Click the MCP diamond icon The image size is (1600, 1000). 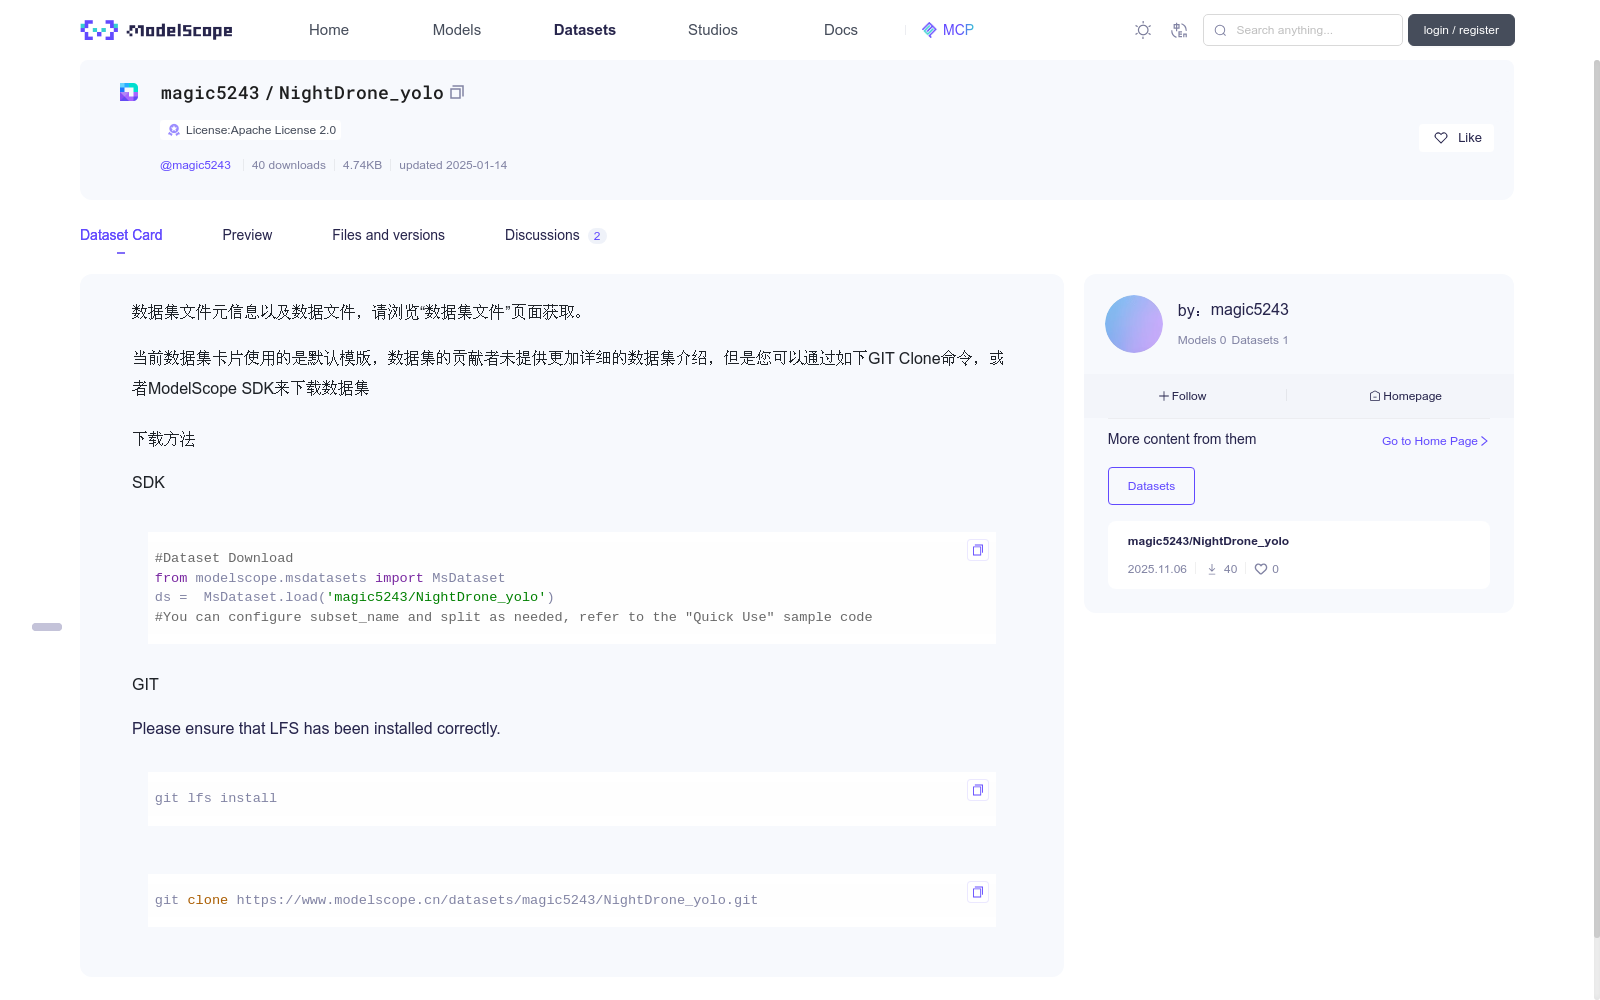pyautogui.click(x=929, y=30)
